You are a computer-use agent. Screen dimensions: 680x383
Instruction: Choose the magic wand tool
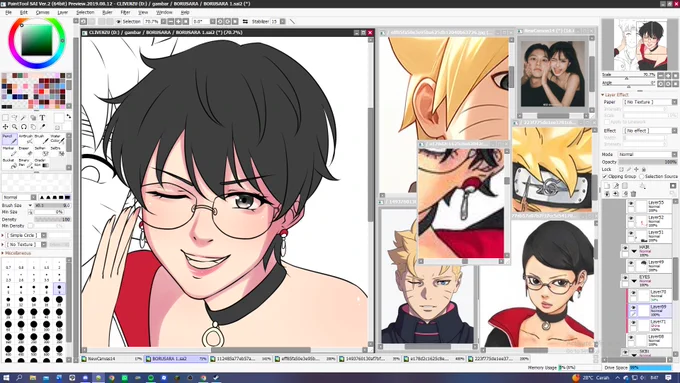tap(23, 118)
